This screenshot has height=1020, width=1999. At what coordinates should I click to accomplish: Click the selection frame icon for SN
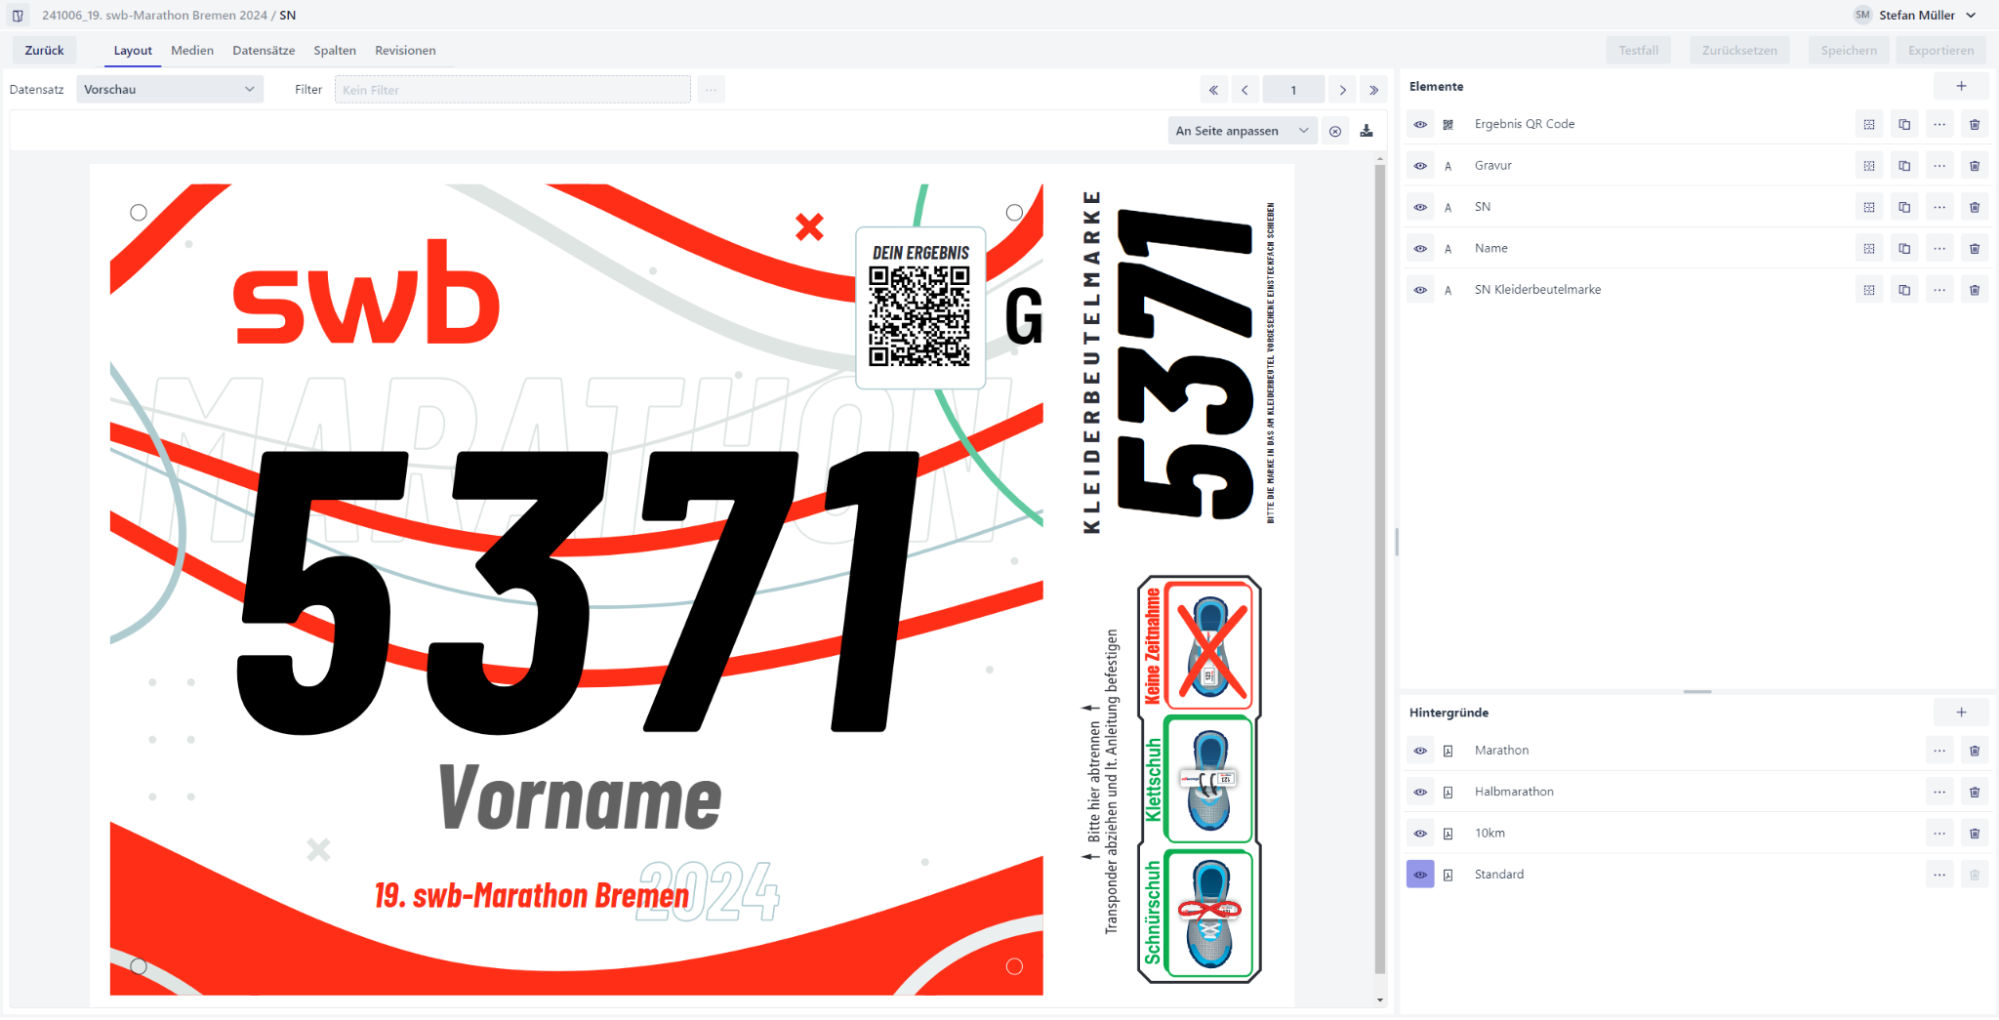pos(1868,207)
